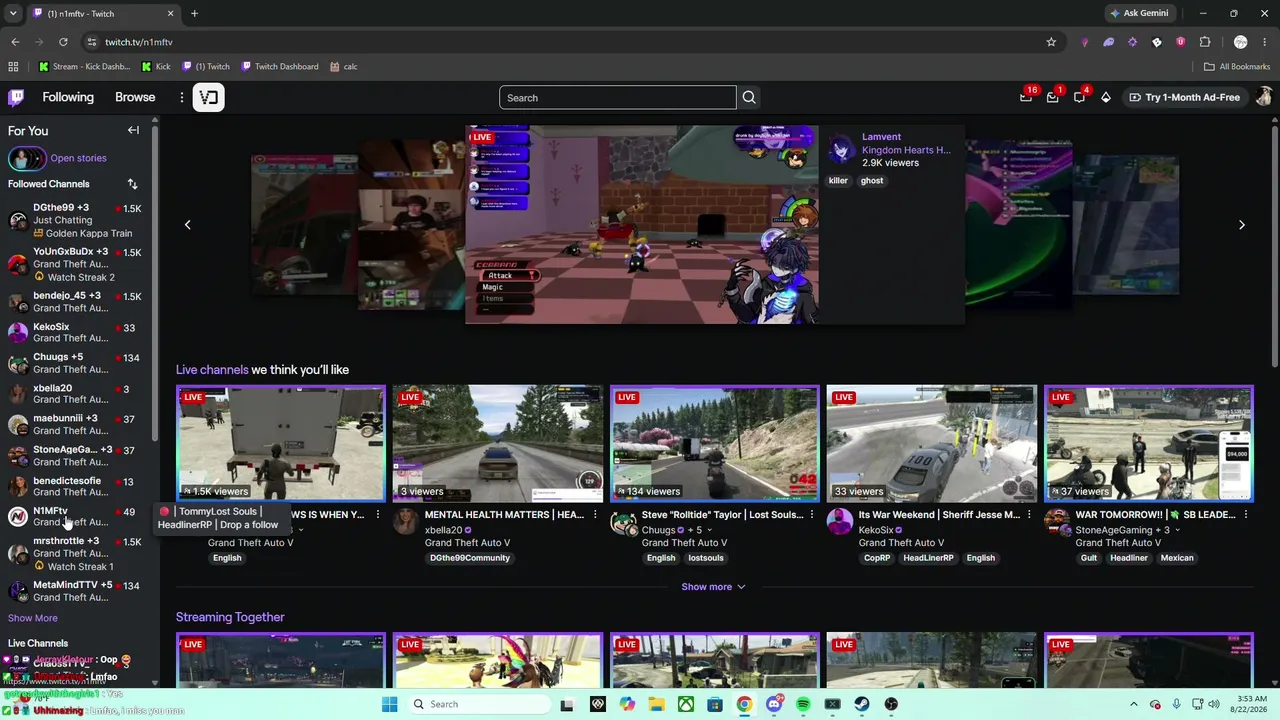
Task: Open the Twitch Dashboard bookmark
Action: pos(279,66)
